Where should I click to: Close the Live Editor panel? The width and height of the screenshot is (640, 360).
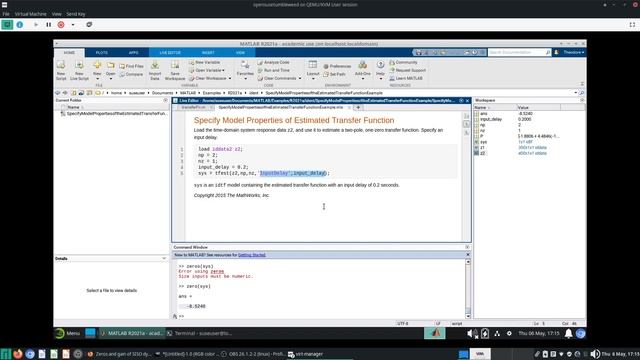coord(467,100)
